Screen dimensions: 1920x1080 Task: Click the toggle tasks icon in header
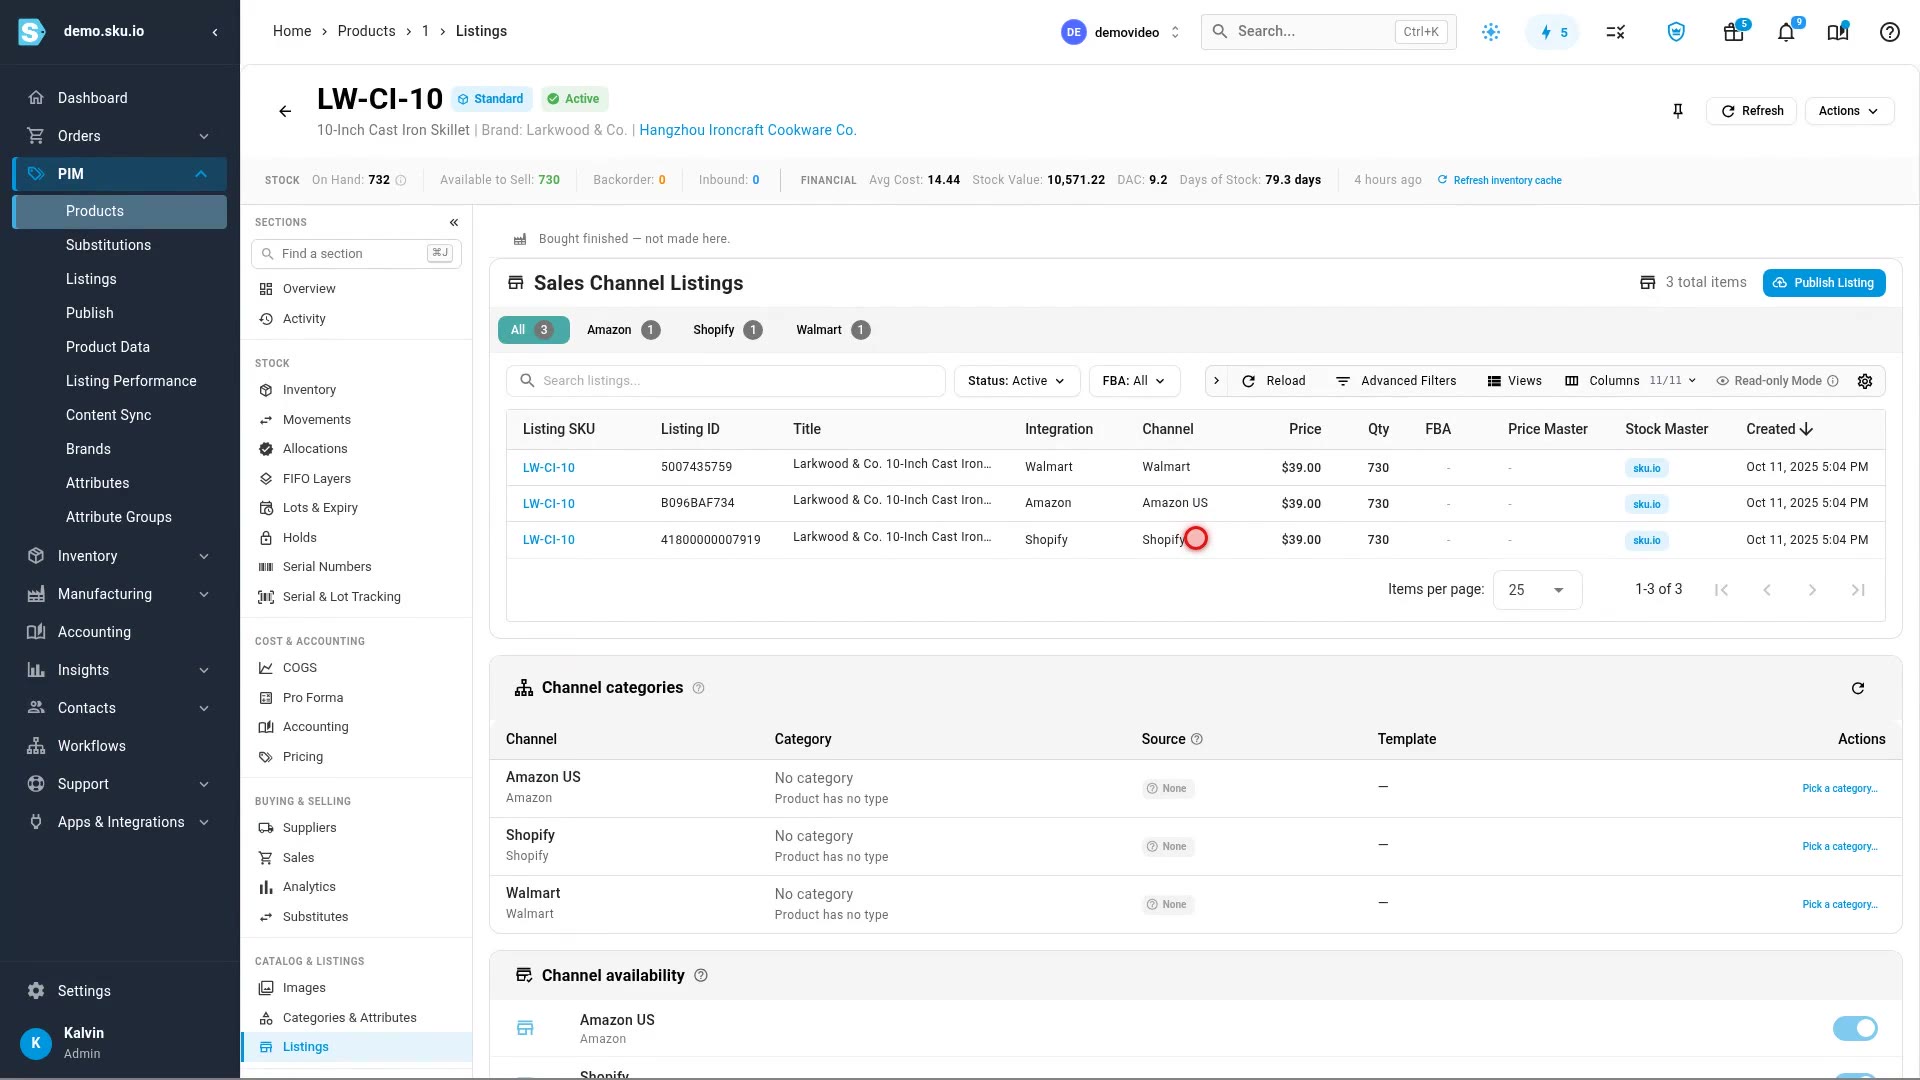click(1616, 32)
